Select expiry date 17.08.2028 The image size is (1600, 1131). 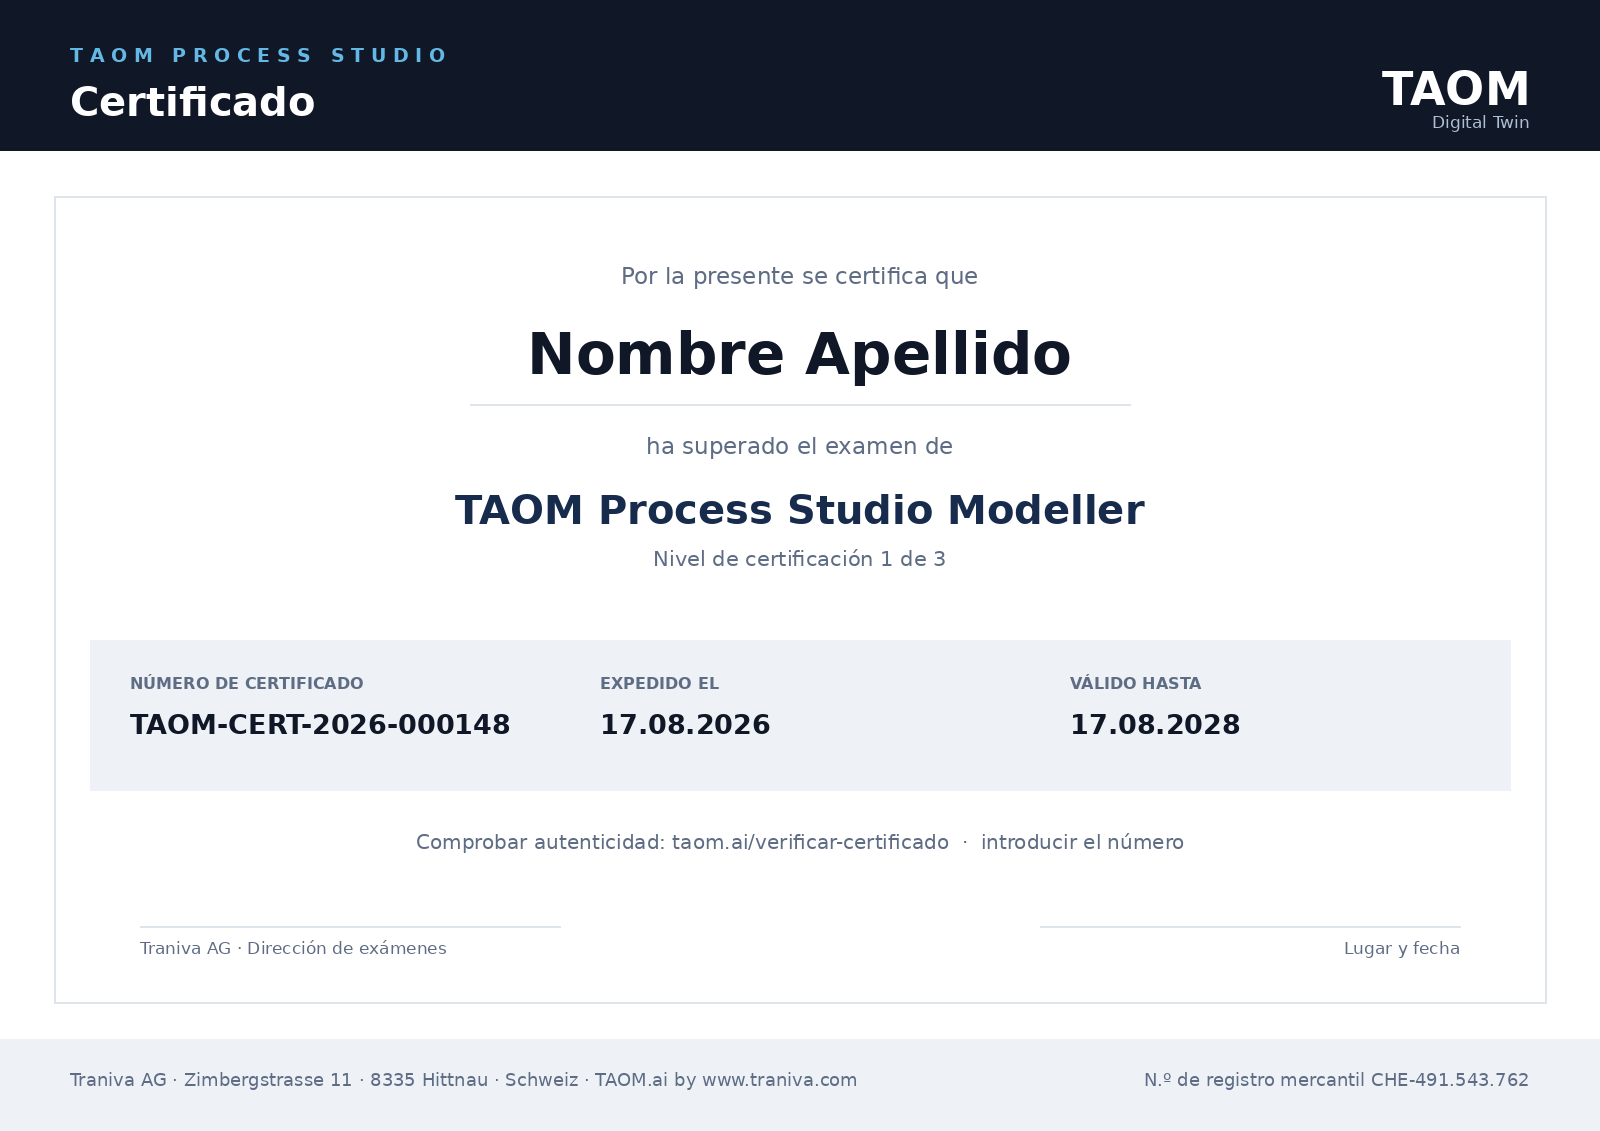[x=1155, y=725]
